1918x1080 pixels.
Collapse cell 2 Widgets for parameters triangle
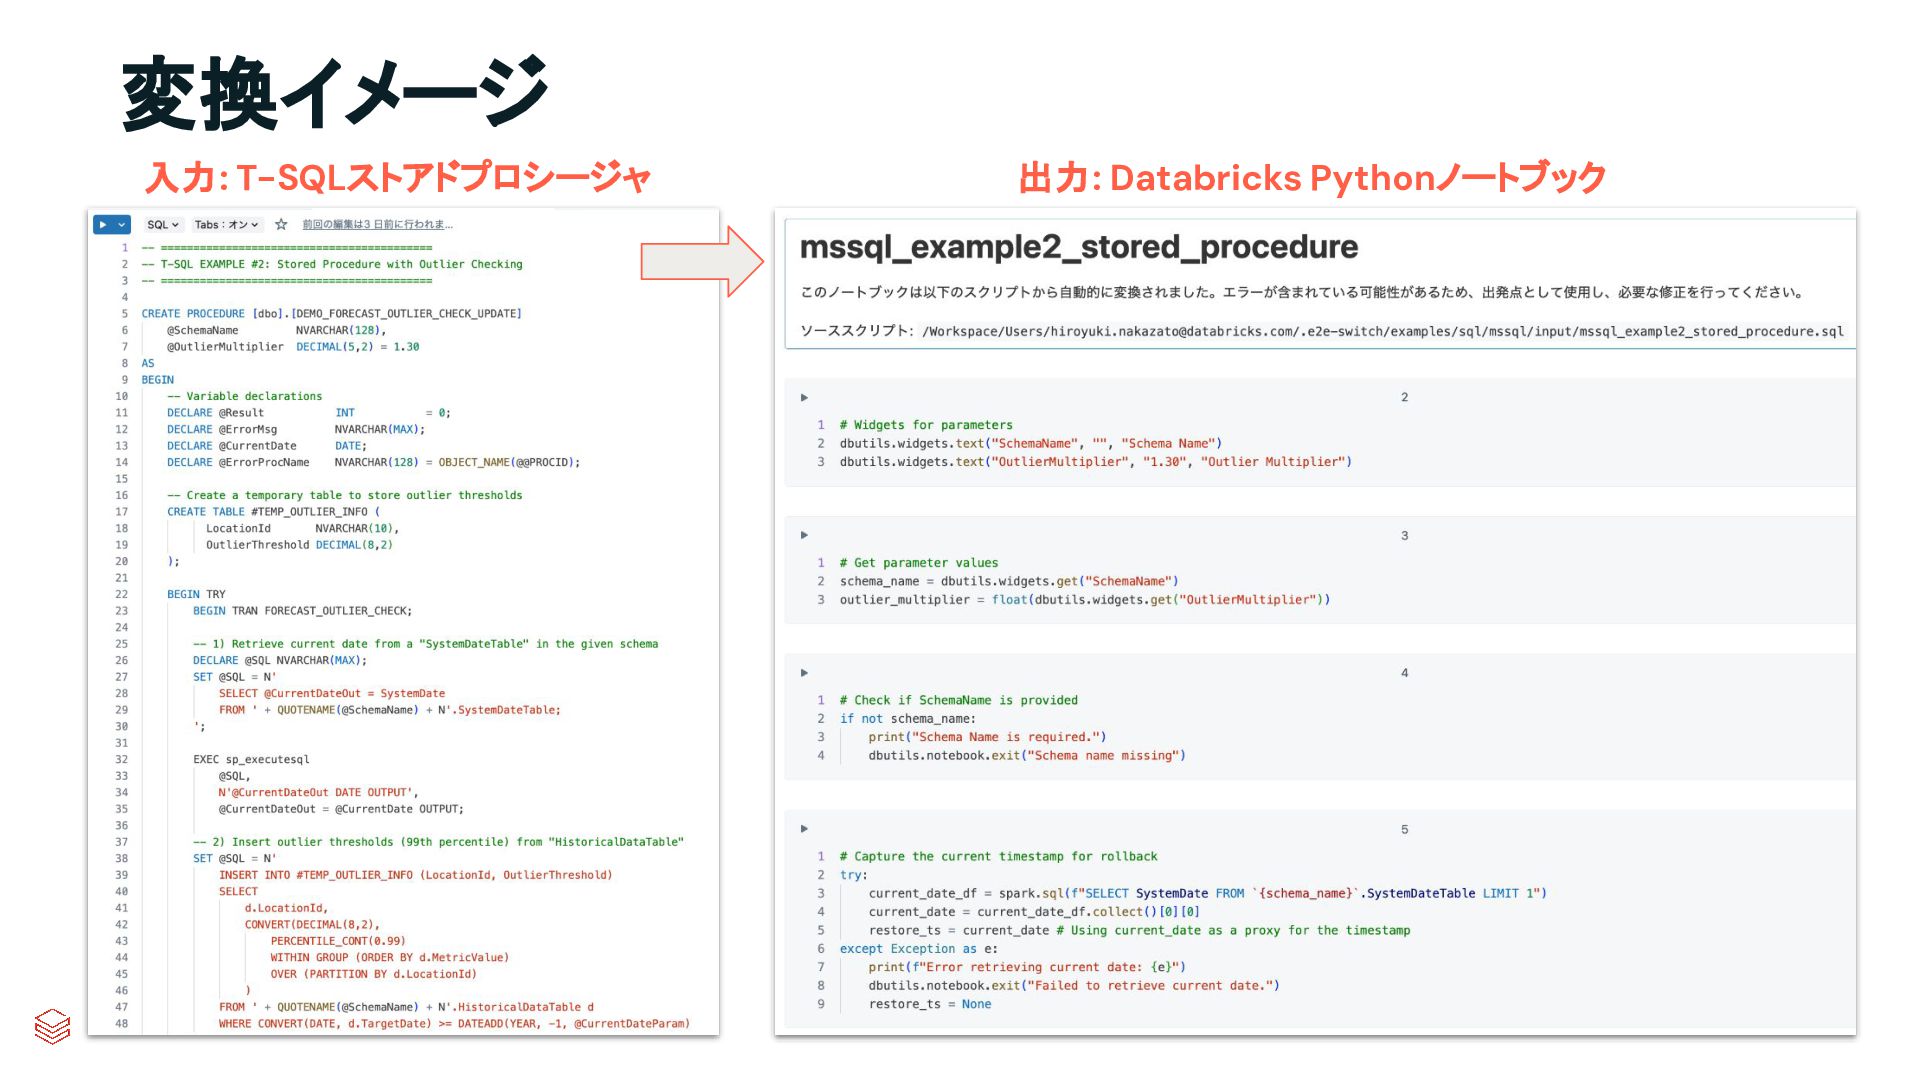(x=804, y=398)
